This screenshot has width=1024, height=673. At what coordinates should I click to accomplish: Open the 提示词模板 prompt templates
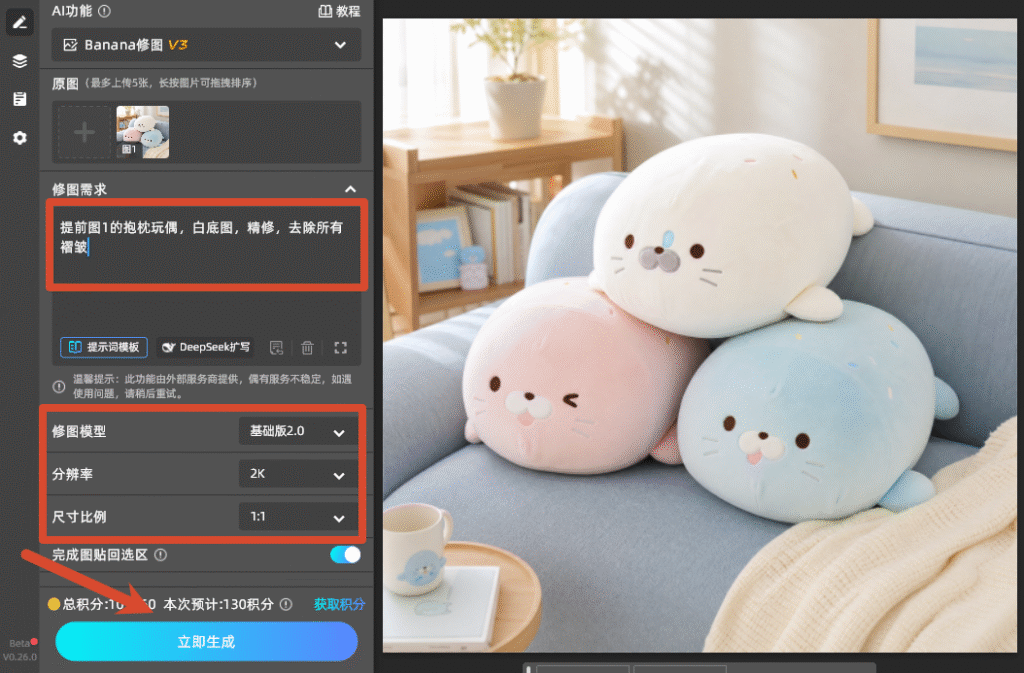(x=104, y=347)
